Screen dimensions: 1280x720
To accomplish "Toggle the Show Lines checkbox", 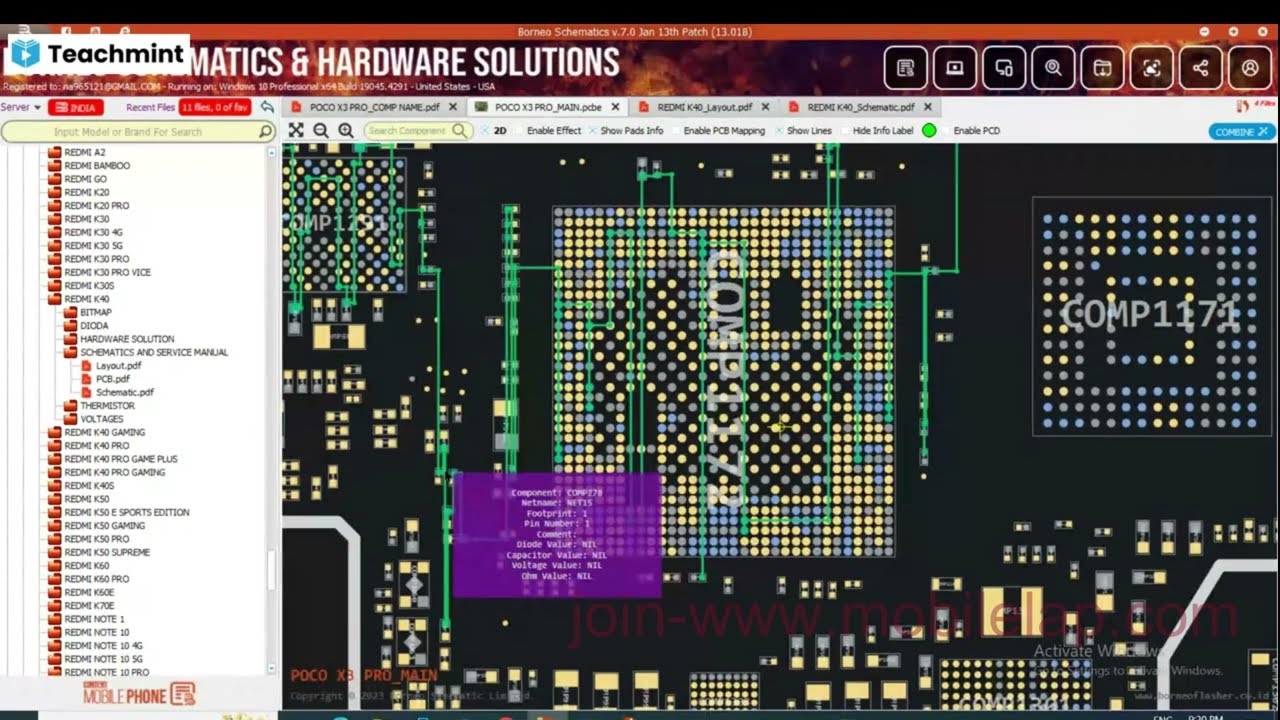I will 779,131.
